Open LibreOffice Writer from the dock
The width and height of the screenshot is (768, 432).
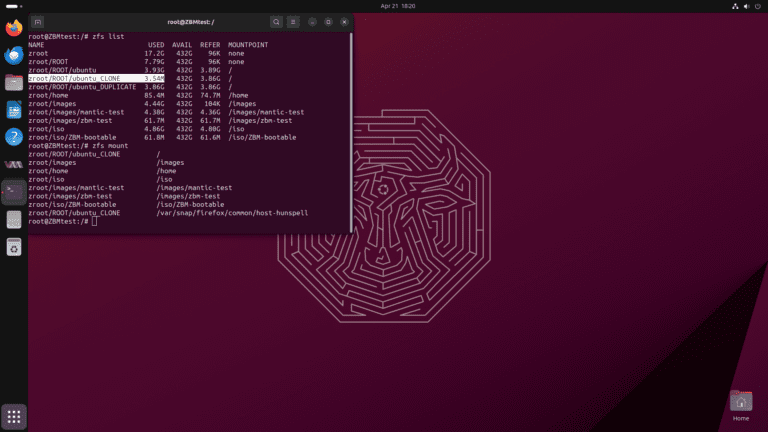point(14,110)
